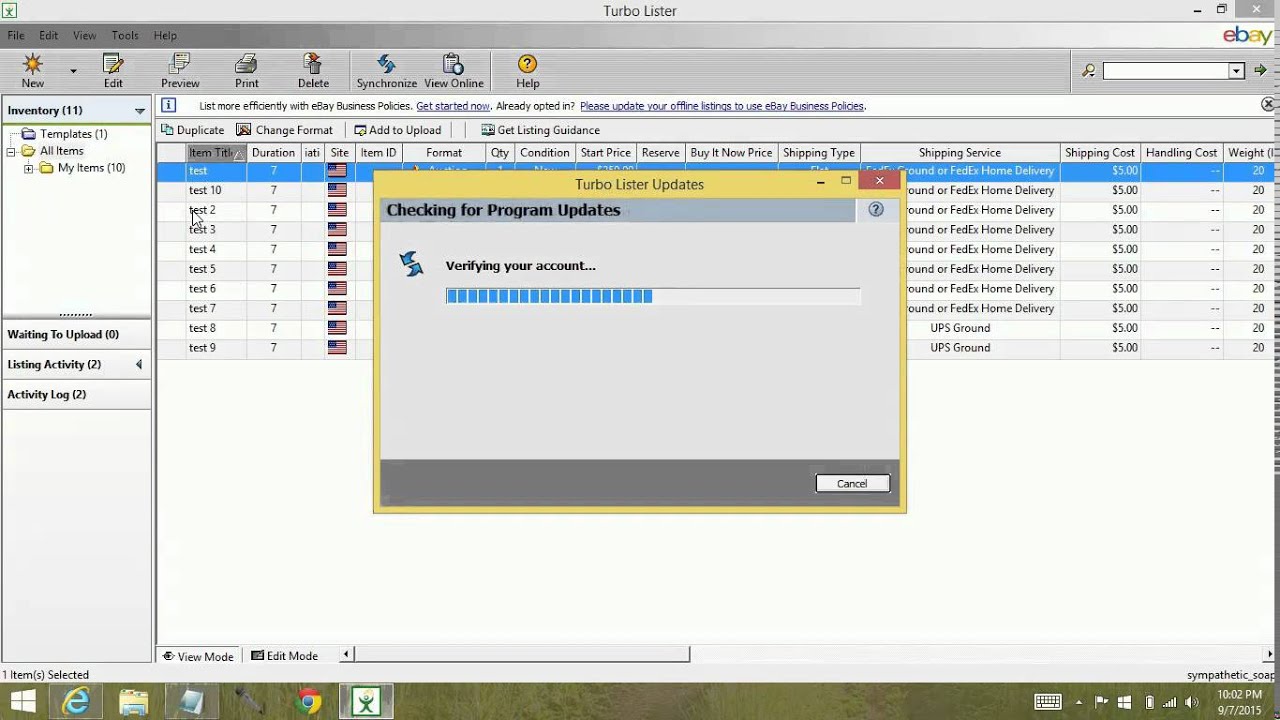Click the volume icon in system tray
This screenshot has width=1280, height=720.
pyautogui.click(x=1191, y=702)
